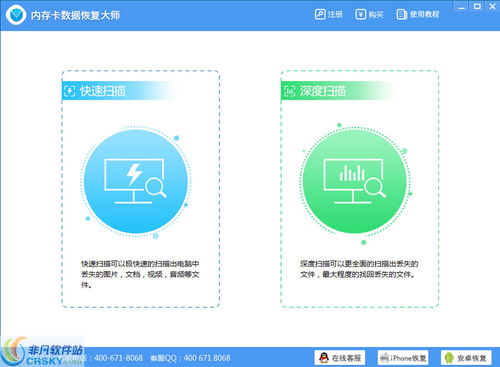Click the small lightning icon in 快速扫描 header
The width and height of the screenshot is (500, 367).
pyautogui.click(x=69, y=91)
